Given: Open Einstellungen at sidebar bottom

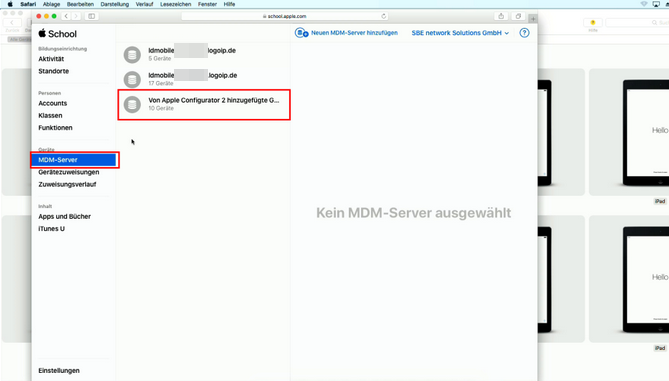Looking at the screenshot, I should tap(59, 370).
